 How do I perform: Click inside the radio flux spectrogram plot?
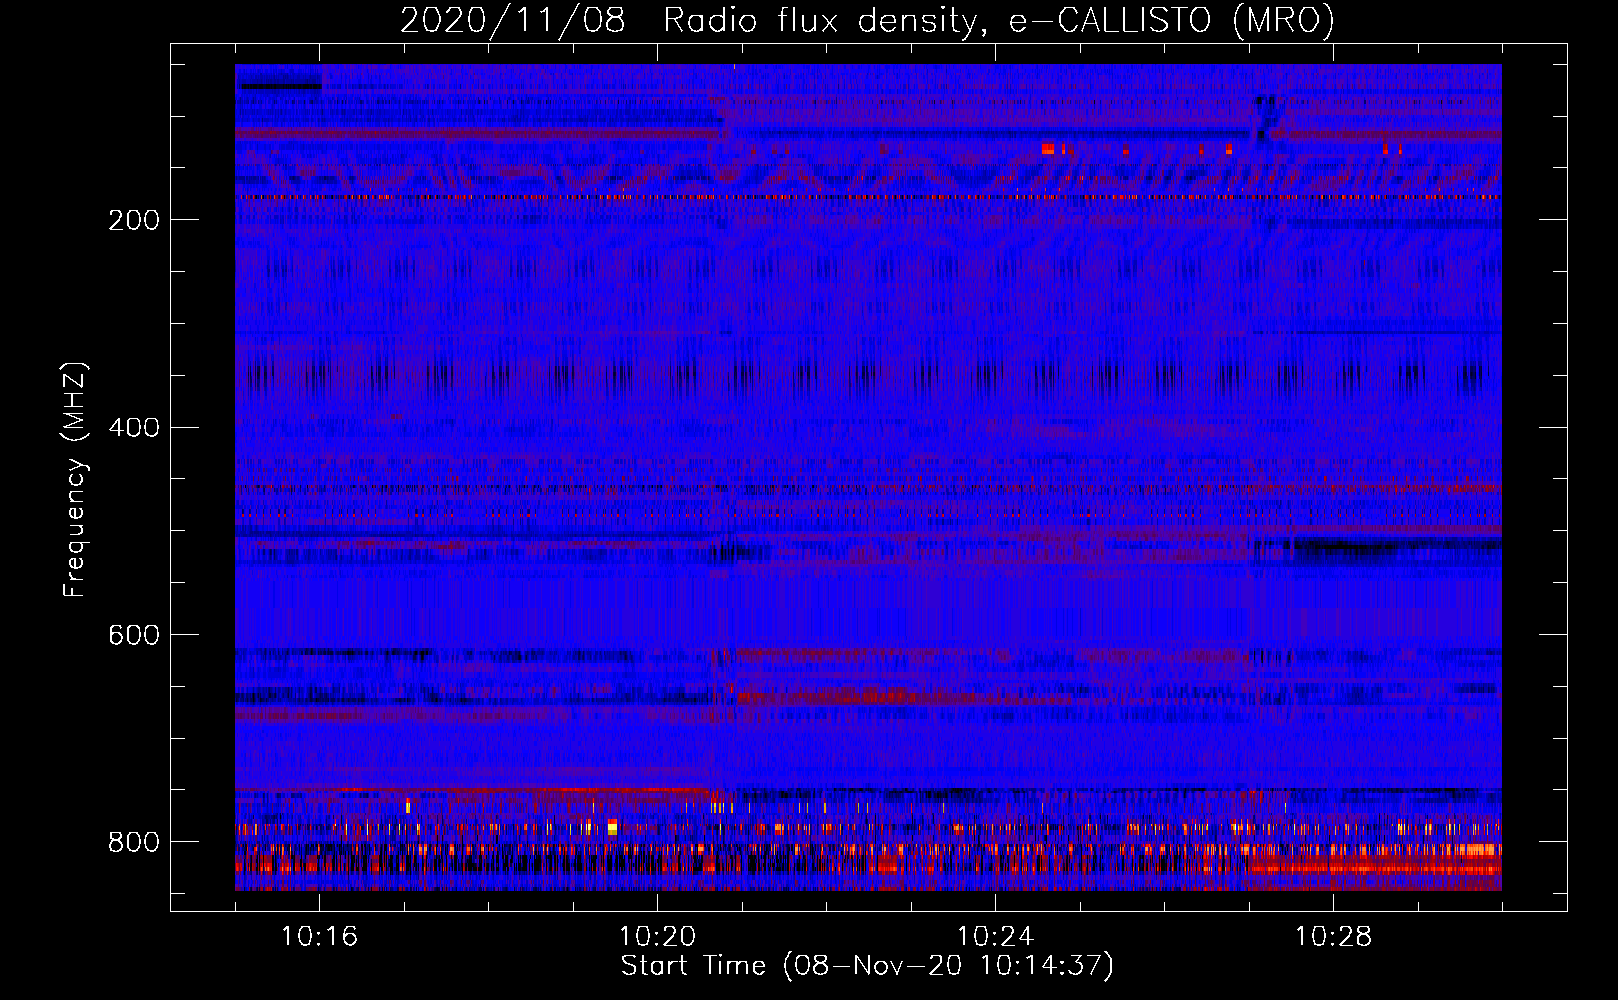(868, 477)
